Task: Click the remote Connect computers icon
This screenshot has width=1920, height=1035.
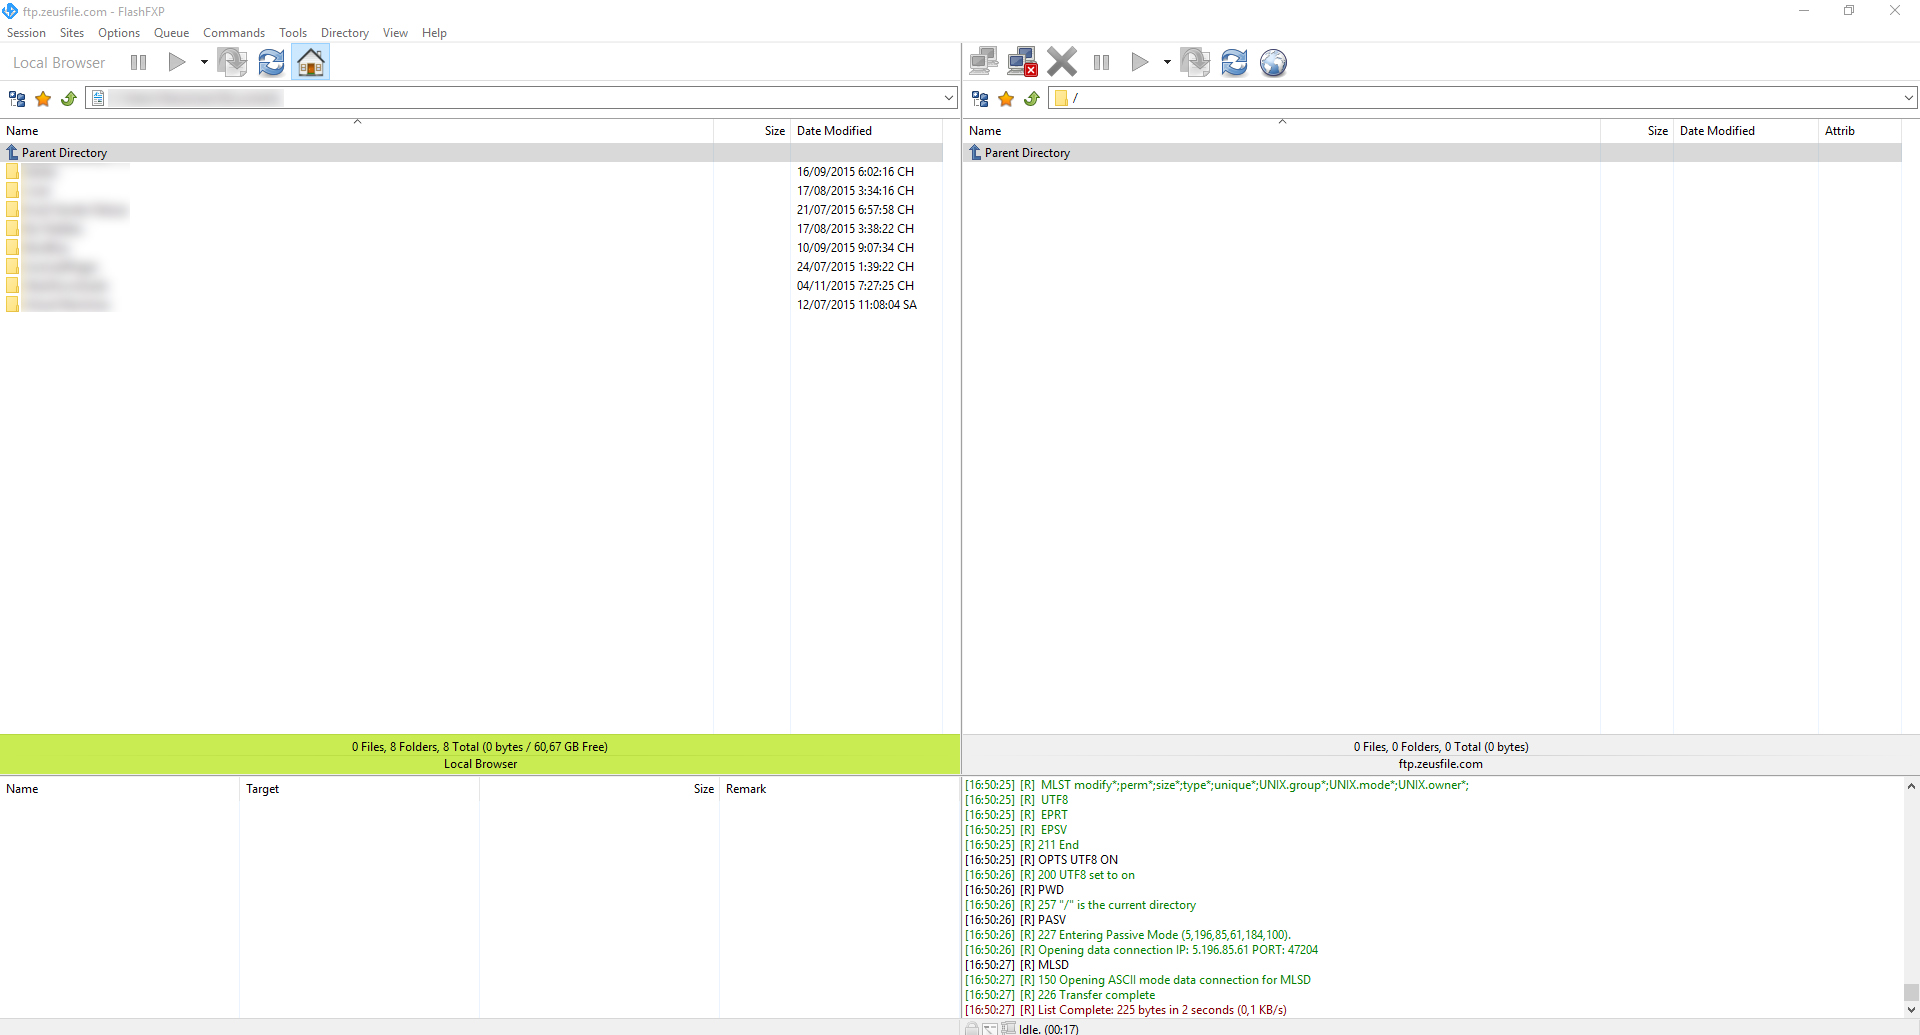Action: (x=984, y=62)
